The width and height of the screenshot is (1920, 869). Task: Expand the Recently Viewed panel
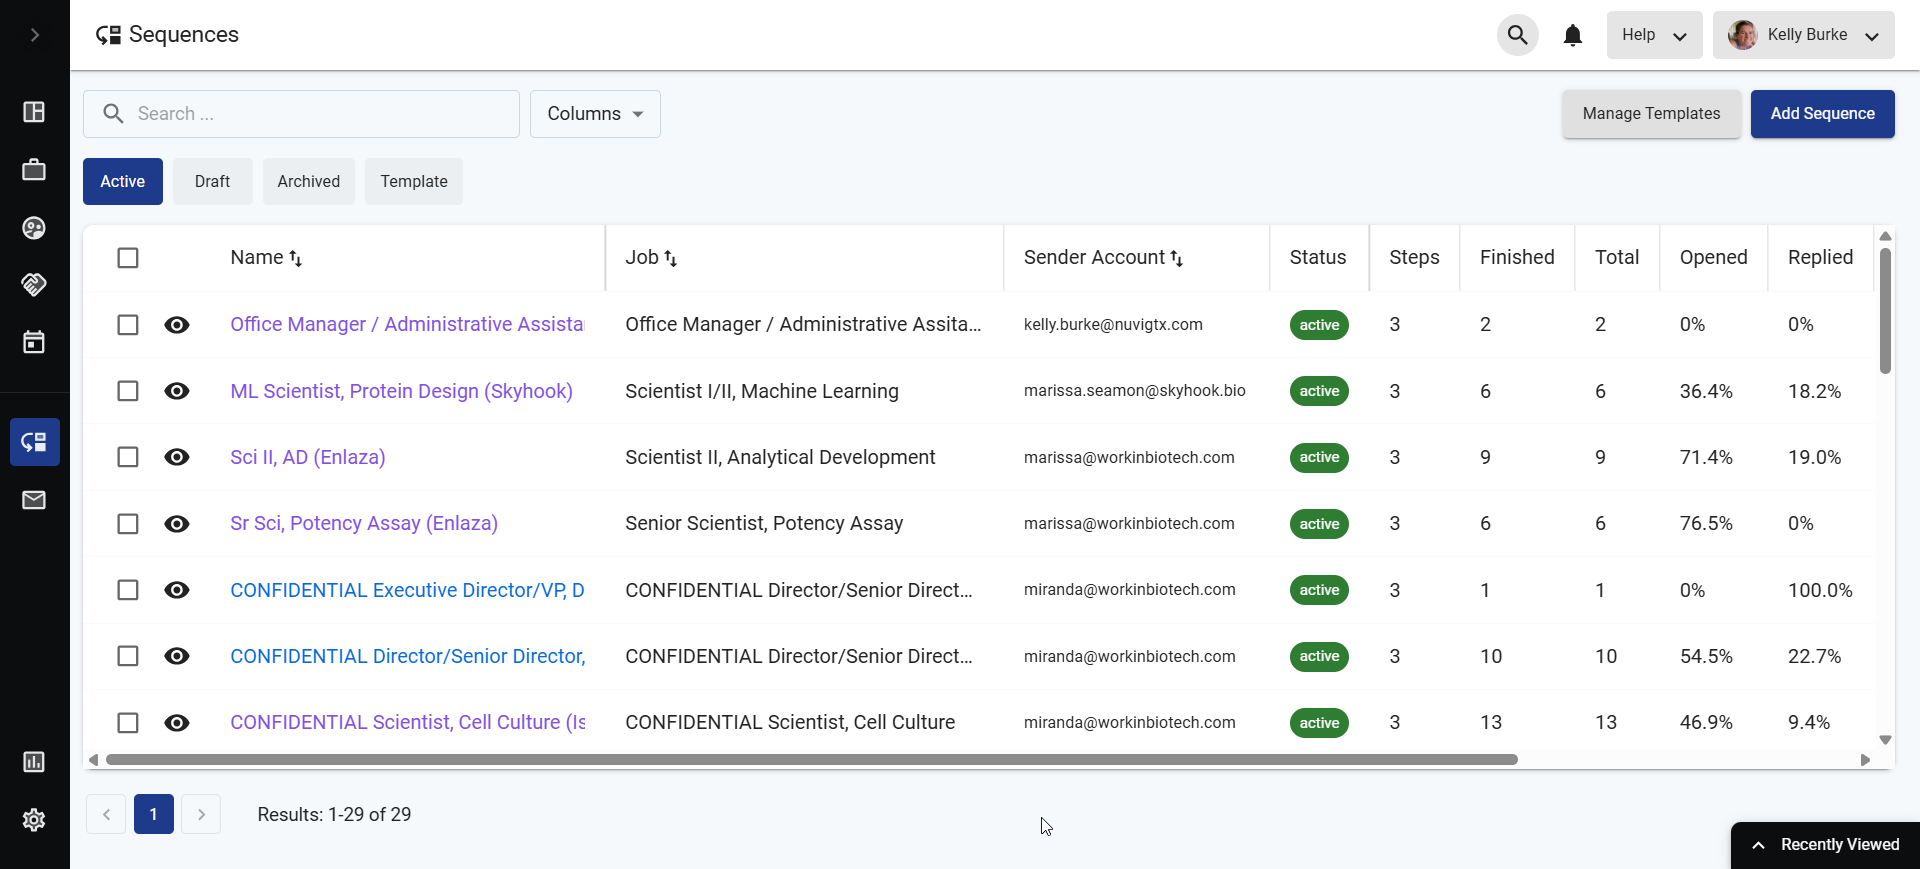[x=1825, y=845]
